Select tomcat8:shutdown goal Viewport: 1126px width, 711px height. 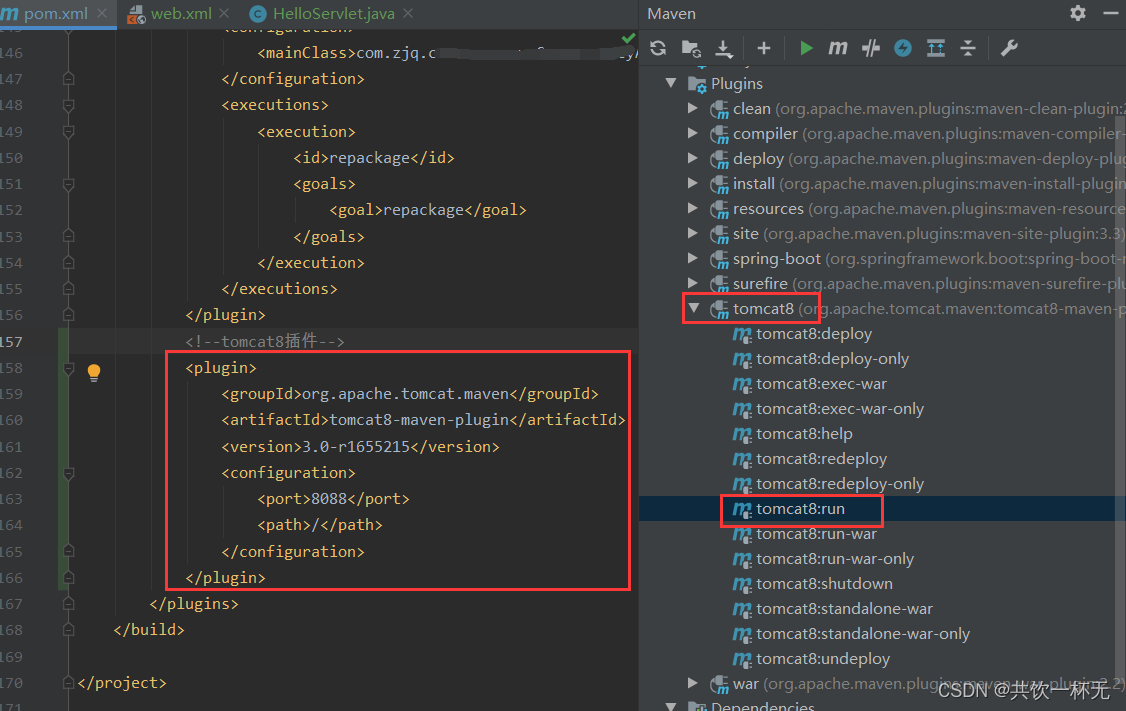coord(824,583)
